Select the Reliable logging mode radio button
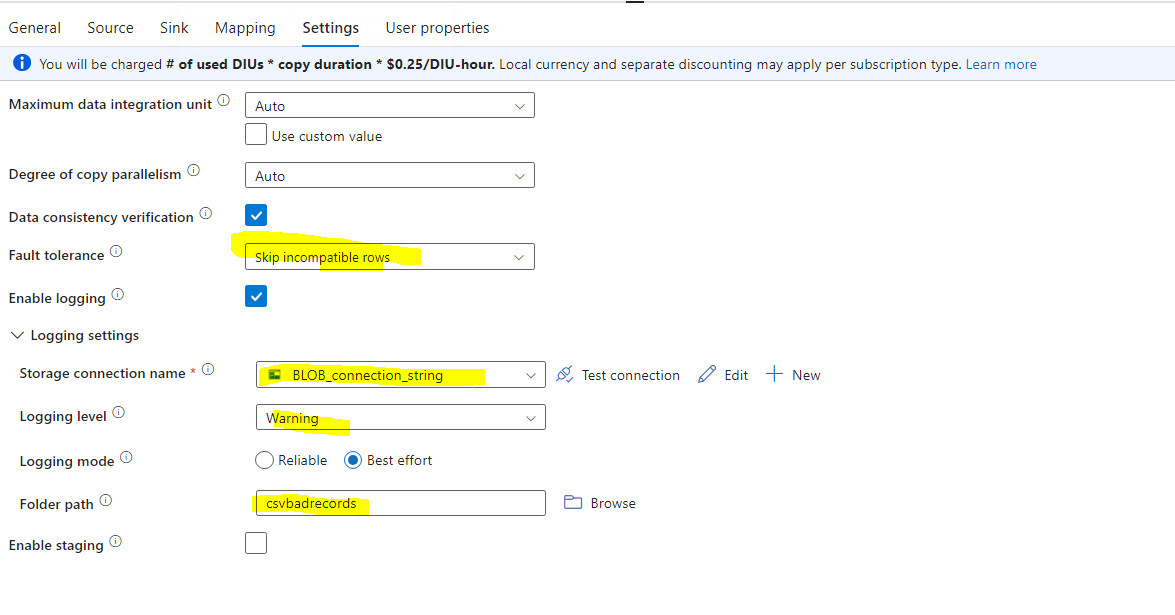This screenshot has height=615, width=1175. [x=265, y=460]
